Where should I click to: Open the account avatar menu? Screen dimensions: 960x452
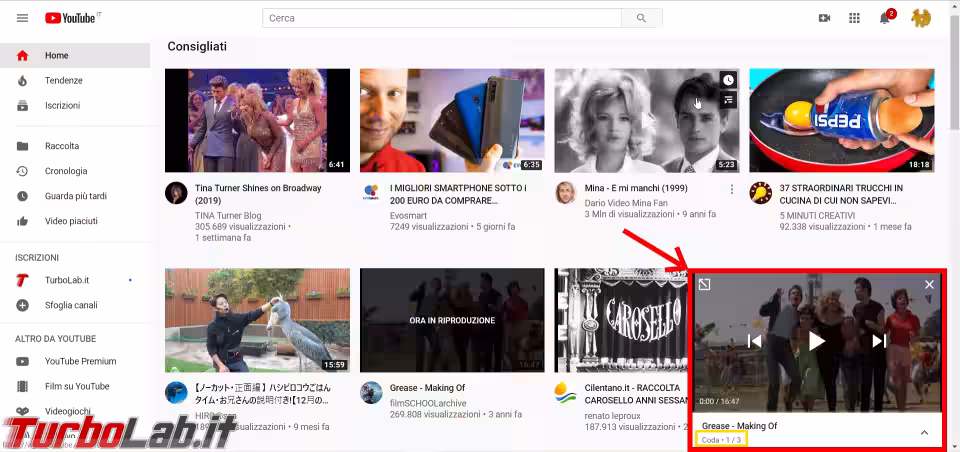pyautogui.click(x=920, y=18)
